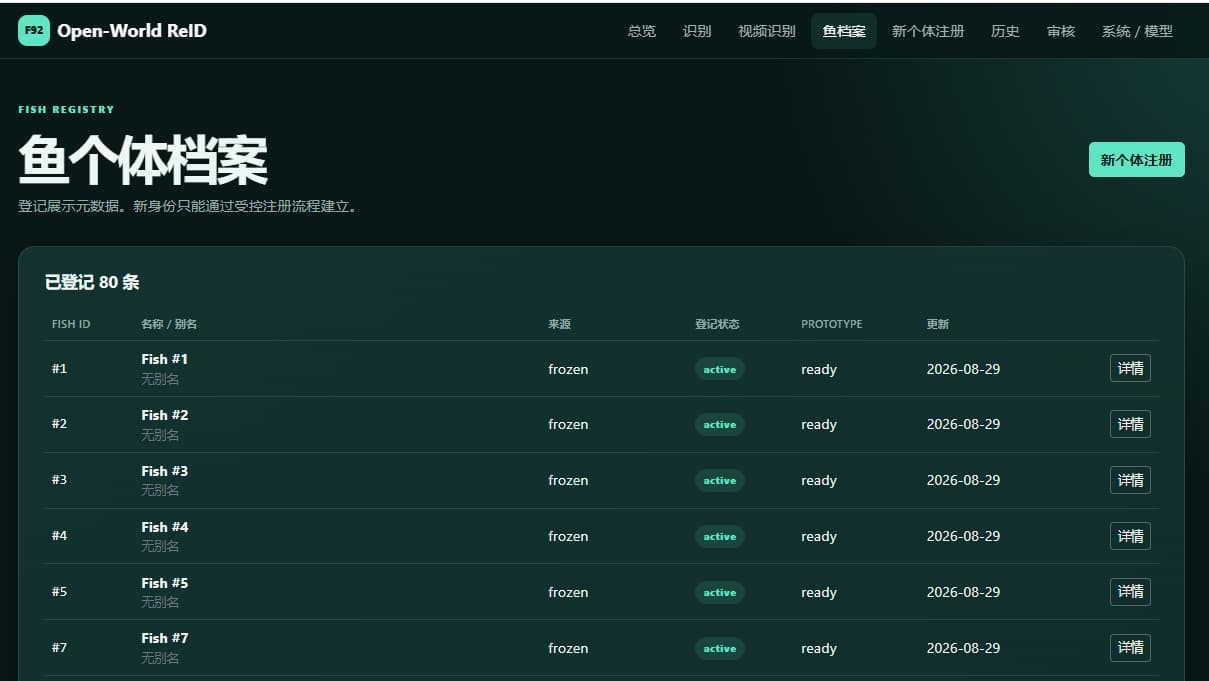Click the green 新个体注册 button
1209x681 pixels.
coord(1137,160)
